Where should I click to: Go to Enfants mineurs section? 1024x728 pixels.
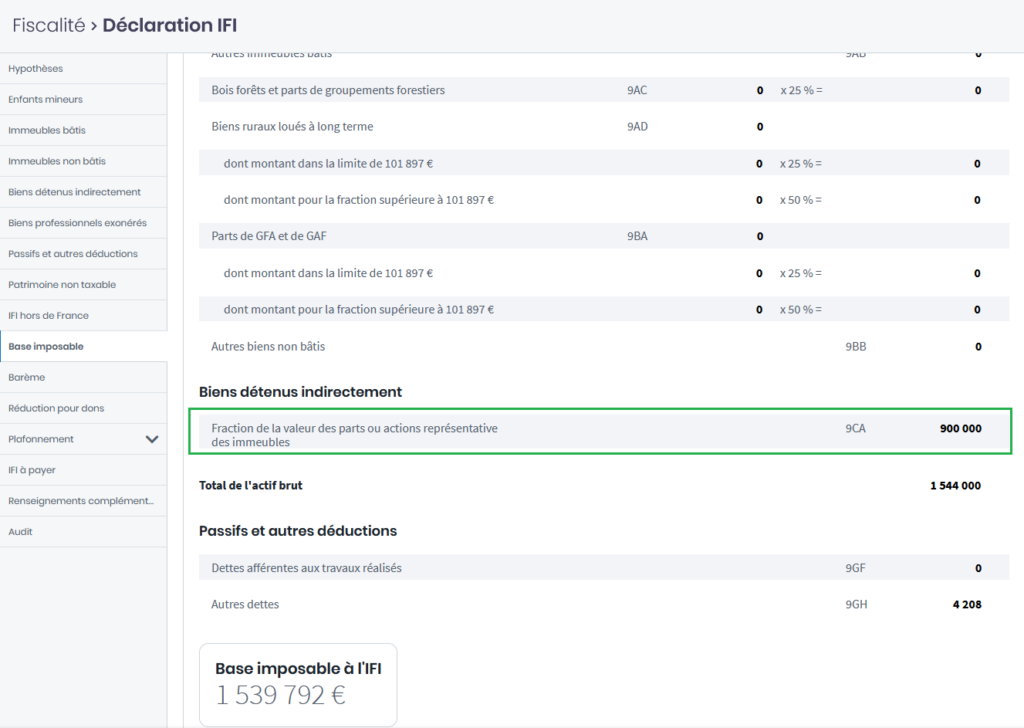(x=45, y=99)
